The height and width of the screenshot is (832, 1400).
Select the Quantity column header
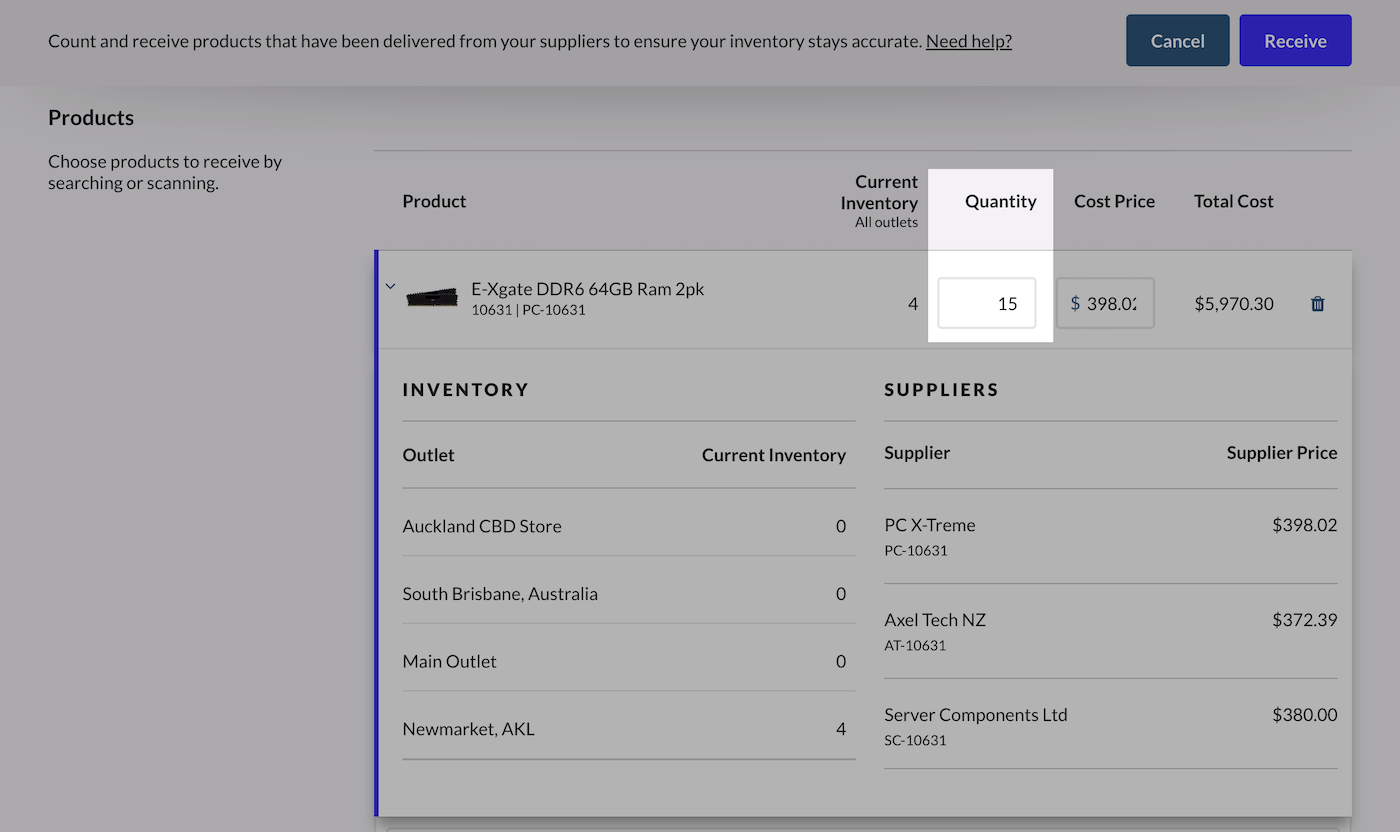pyautogui.click(x=1000, y=201)
